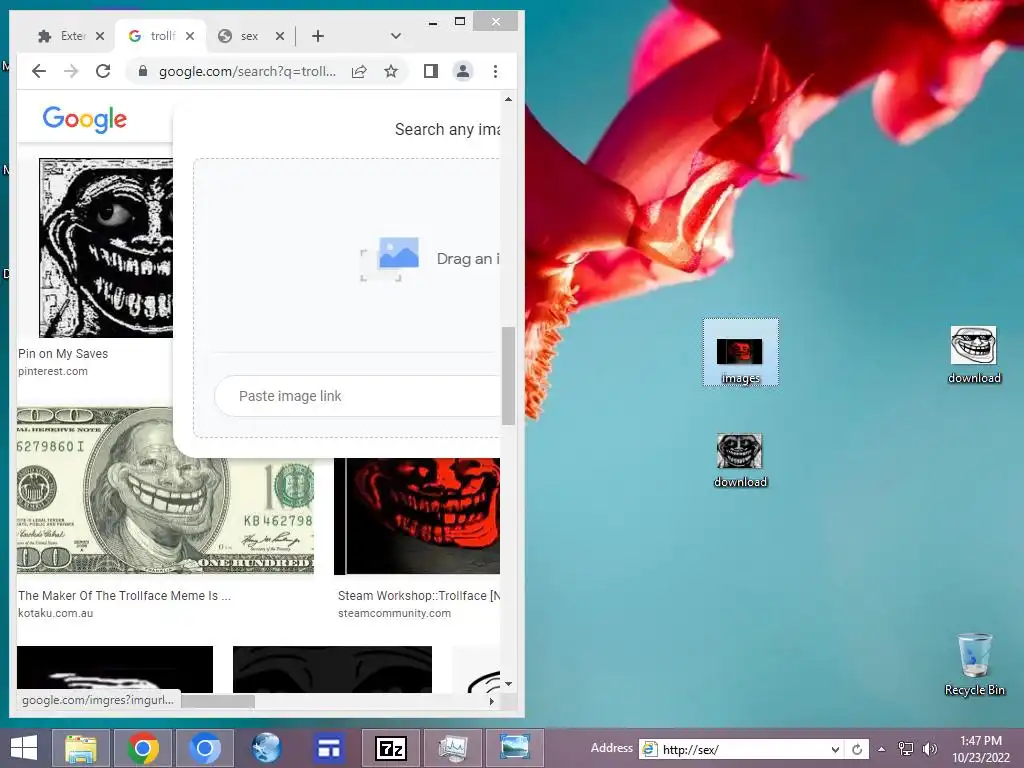Open Google Chrome from taskbar

point(143,748)
